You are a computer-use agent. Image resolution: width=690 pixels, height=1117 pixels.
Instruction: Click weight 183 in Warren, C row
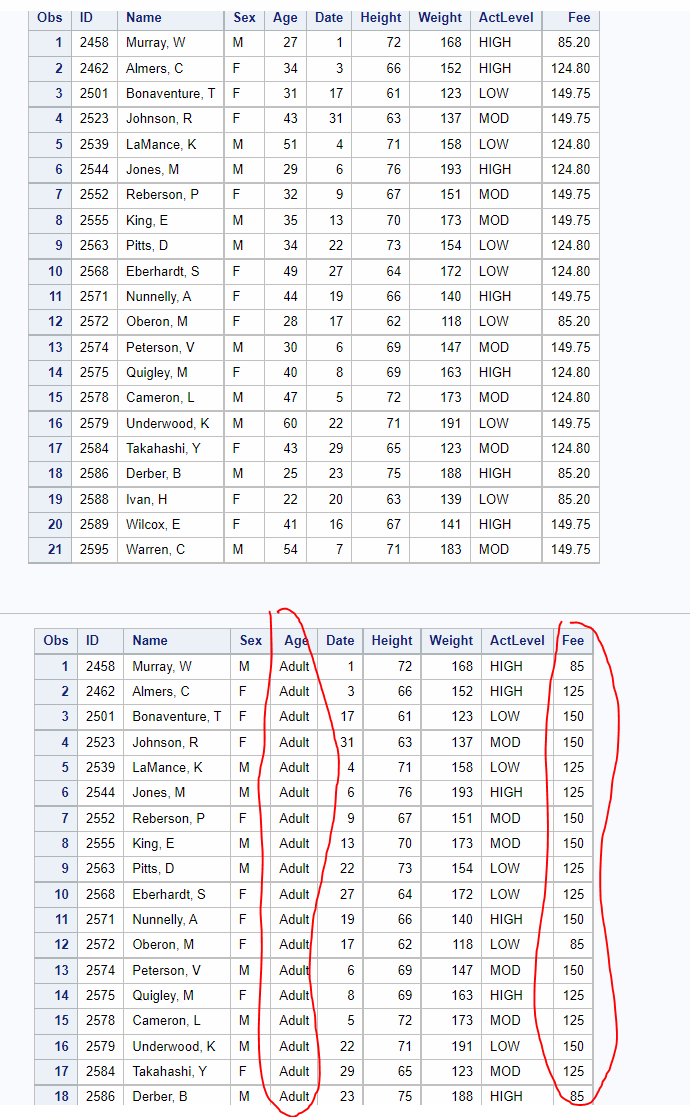pos(450,549)
